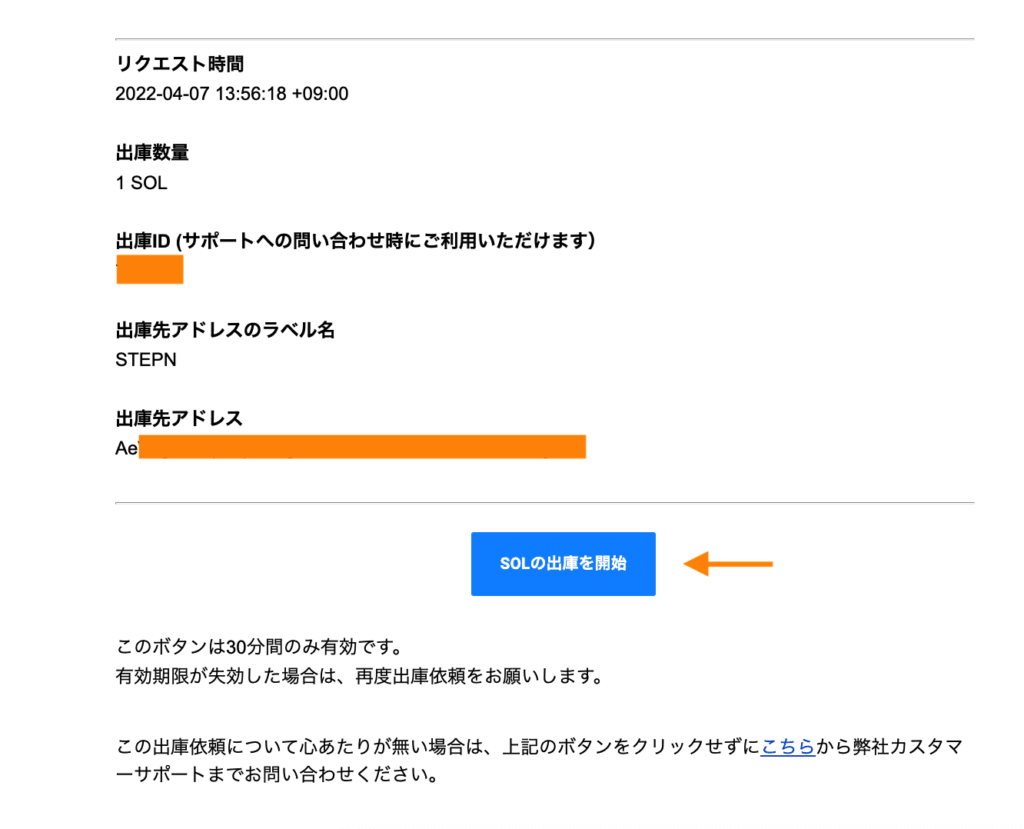
Task: Click the timestamp 2022-04-07 13:56:18 +09:00
Action: pos(232,94)
